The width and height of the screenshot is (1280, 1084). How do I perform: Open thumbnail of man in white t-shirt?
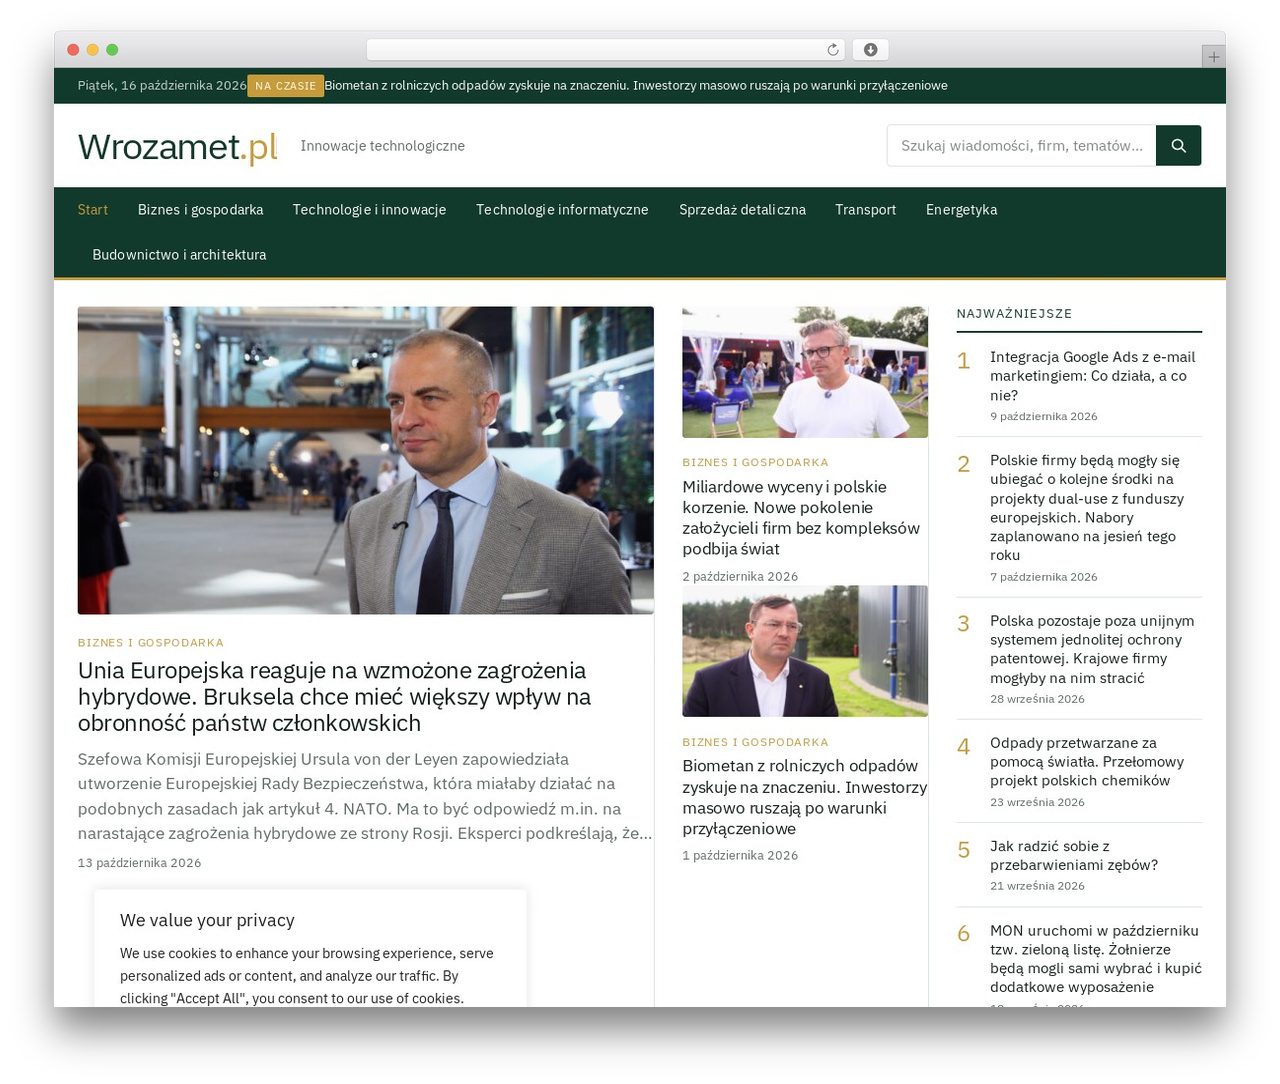click(x=805, y=372)
